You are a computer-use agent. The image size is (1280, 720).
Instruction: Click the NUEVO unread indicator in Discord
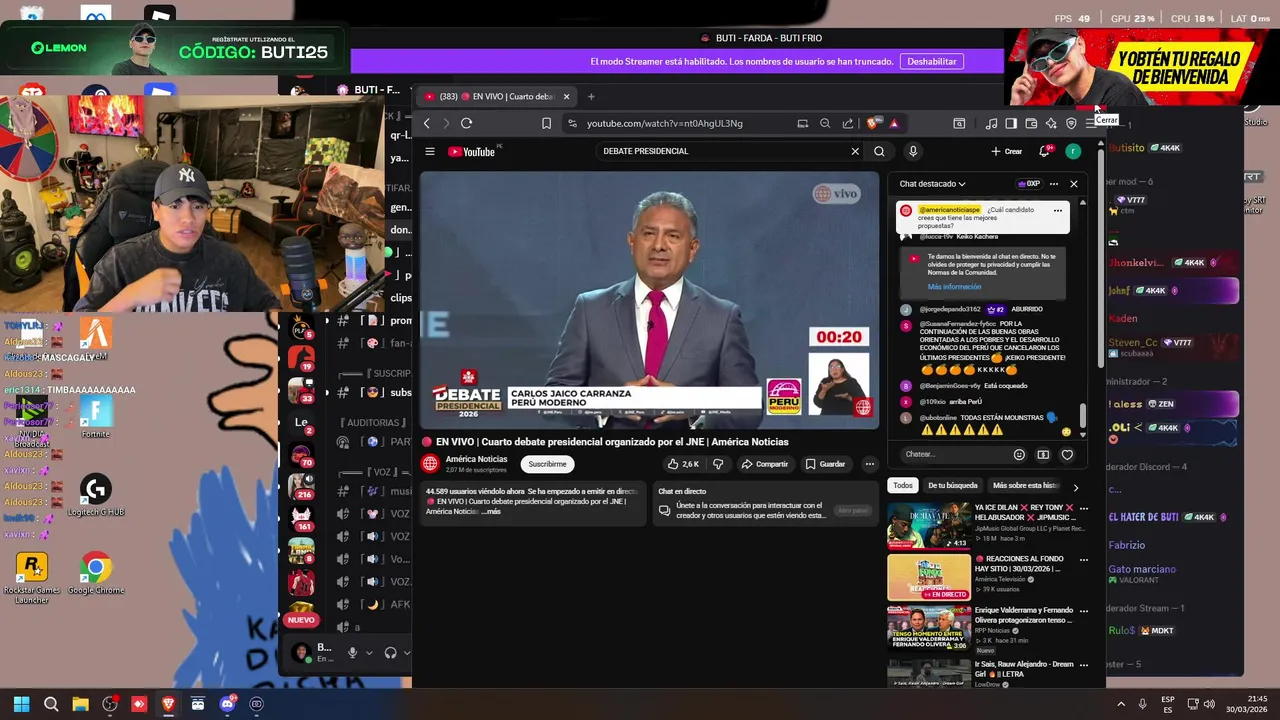tap(301, 620)
